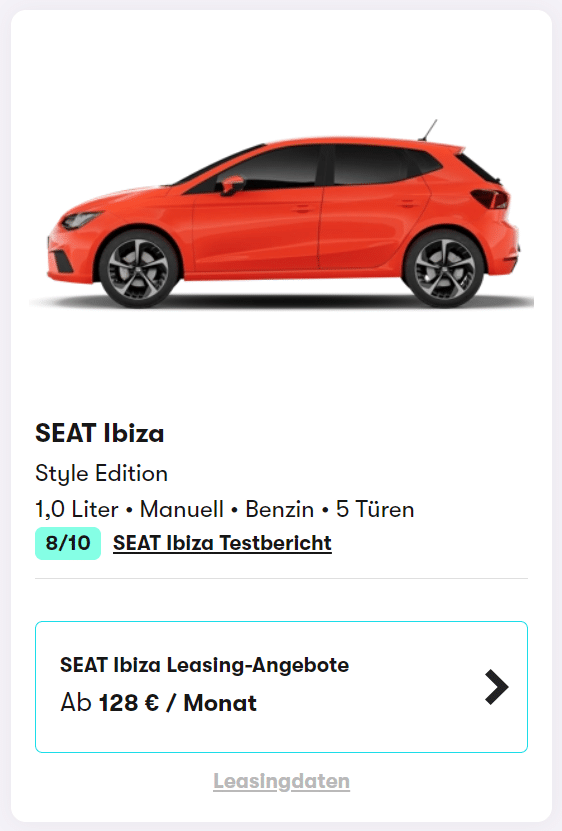This screenshot has width=562, height=831.
Task: Click the right chevron arrow in leasing box
Action: 497,687
